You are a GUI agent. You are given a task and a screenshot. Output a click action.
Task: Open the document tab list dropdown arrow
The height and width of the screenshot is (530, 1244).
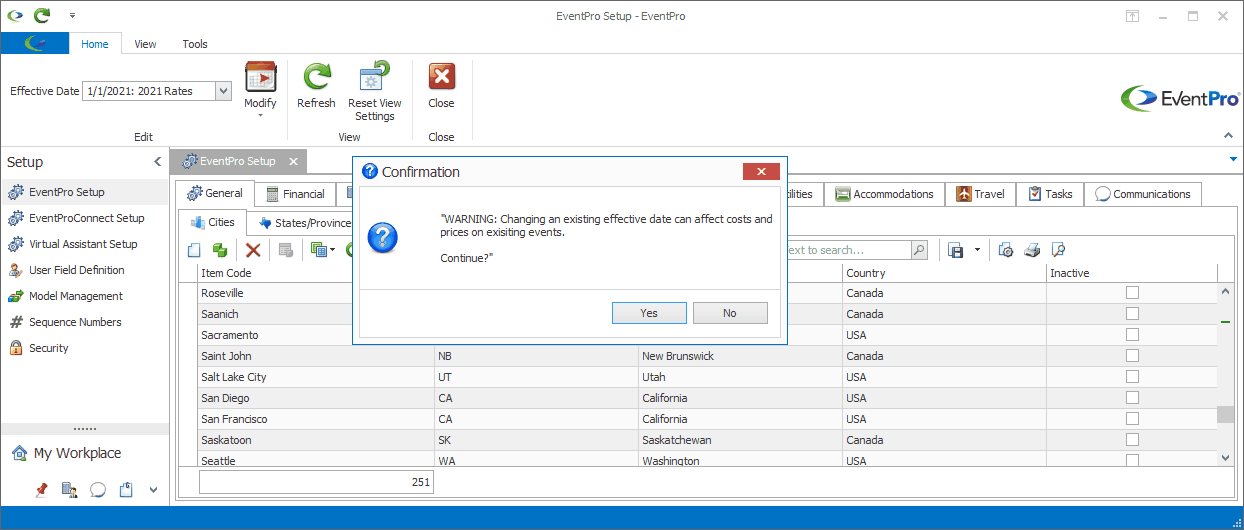pyautogui.click(x=1233, y=159)
